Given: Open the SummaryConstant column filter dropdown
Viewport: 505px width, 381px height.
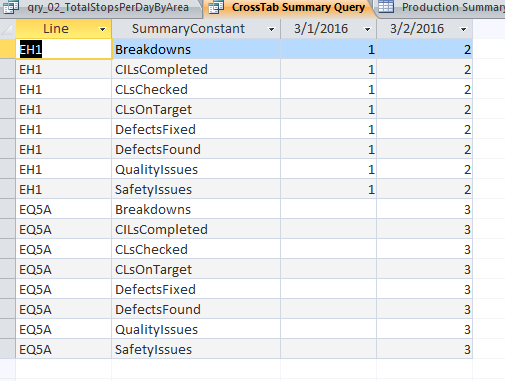Looking at the screenshot, I should [272, 29].
